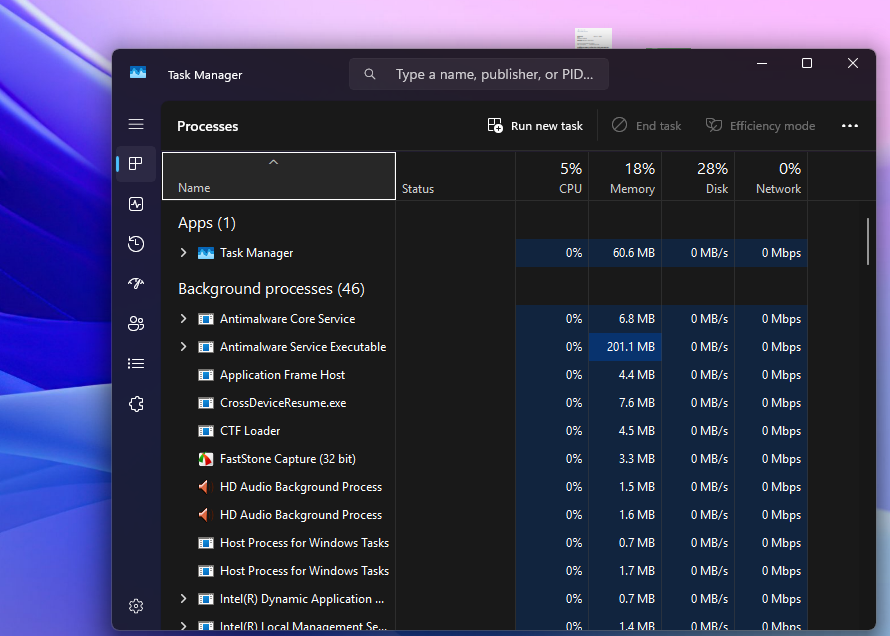Screen dimensions: 890x636
Task: Click the Background processes (46) heading
Action: coord(271,289)
